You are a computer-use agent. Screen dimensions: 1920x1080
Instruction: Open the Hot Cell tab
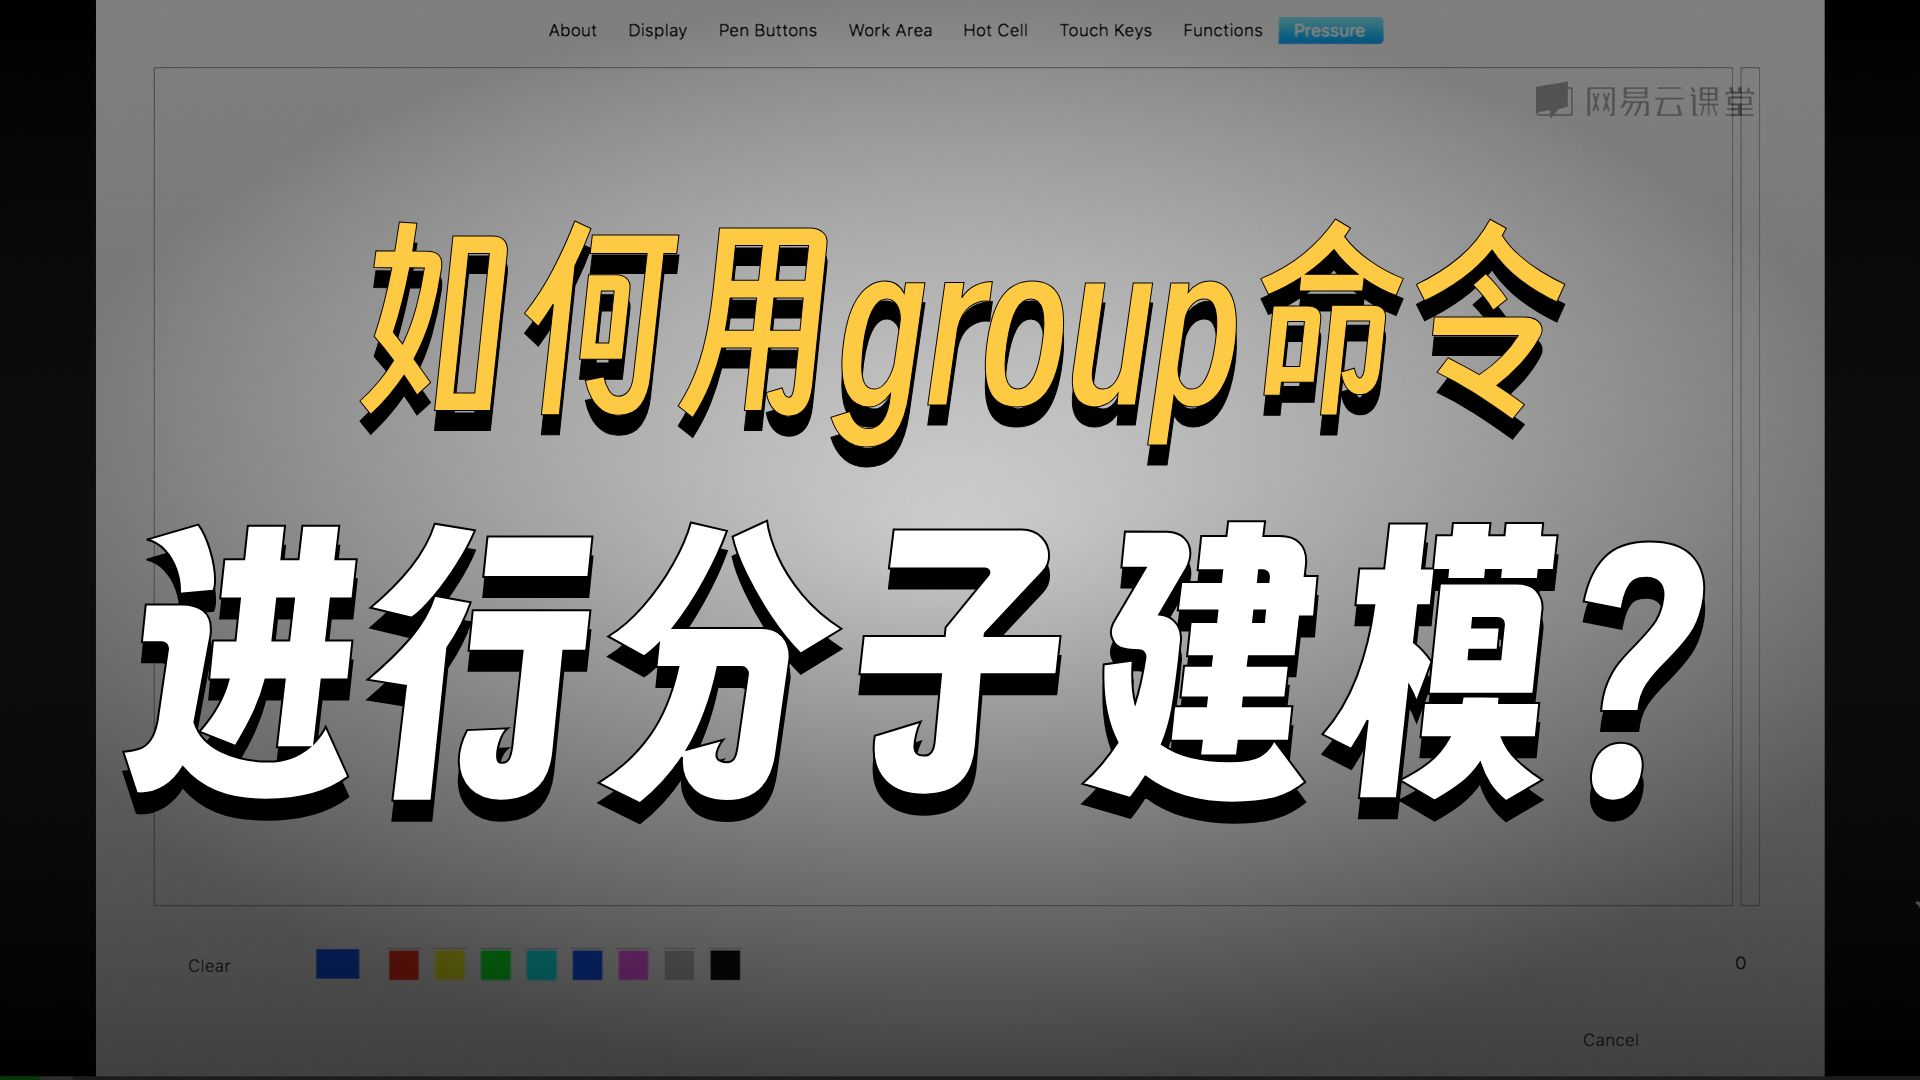tap(995, 31)
